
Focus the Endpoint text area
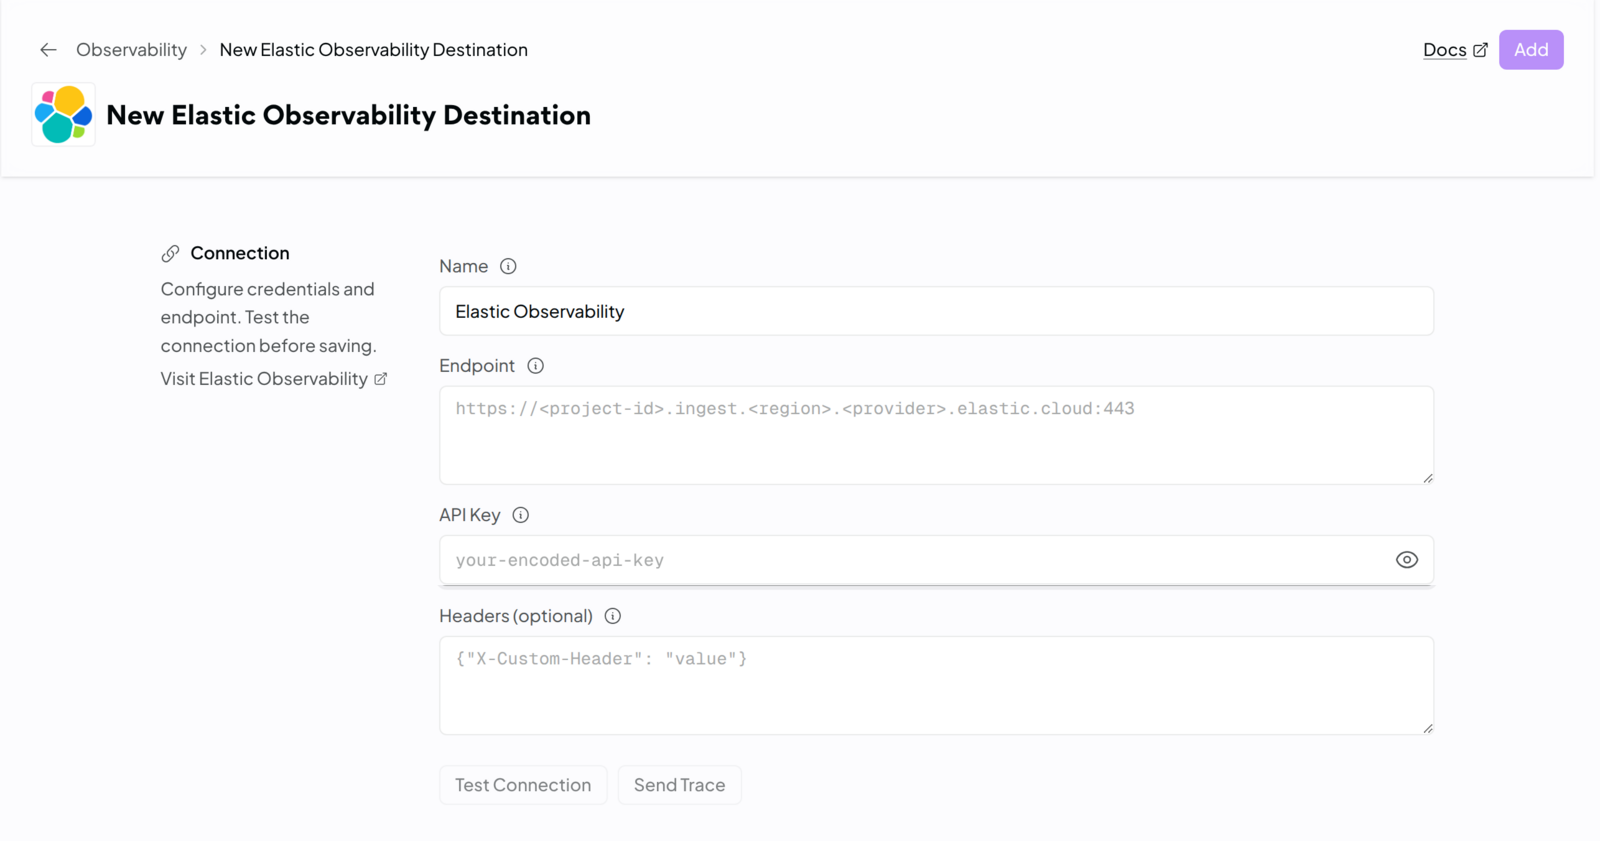pyautogui.click(x=936, y=435)
